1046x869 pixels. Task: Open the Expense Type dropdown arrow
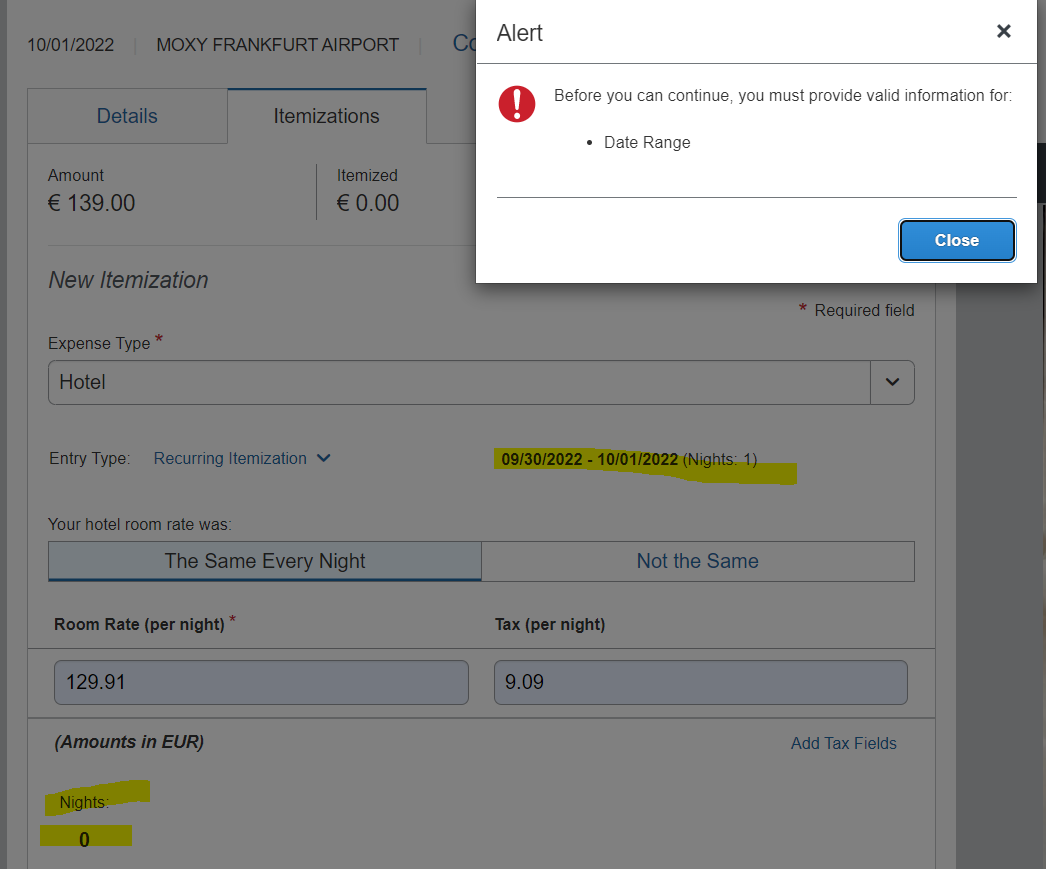(892, 382)
